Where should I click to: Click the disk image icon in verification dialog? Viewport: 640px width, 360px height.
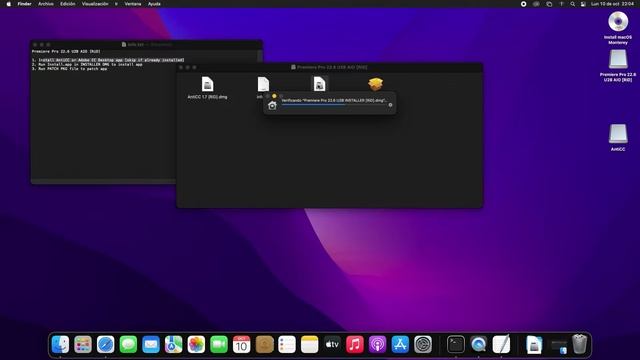tap(272, 105)
